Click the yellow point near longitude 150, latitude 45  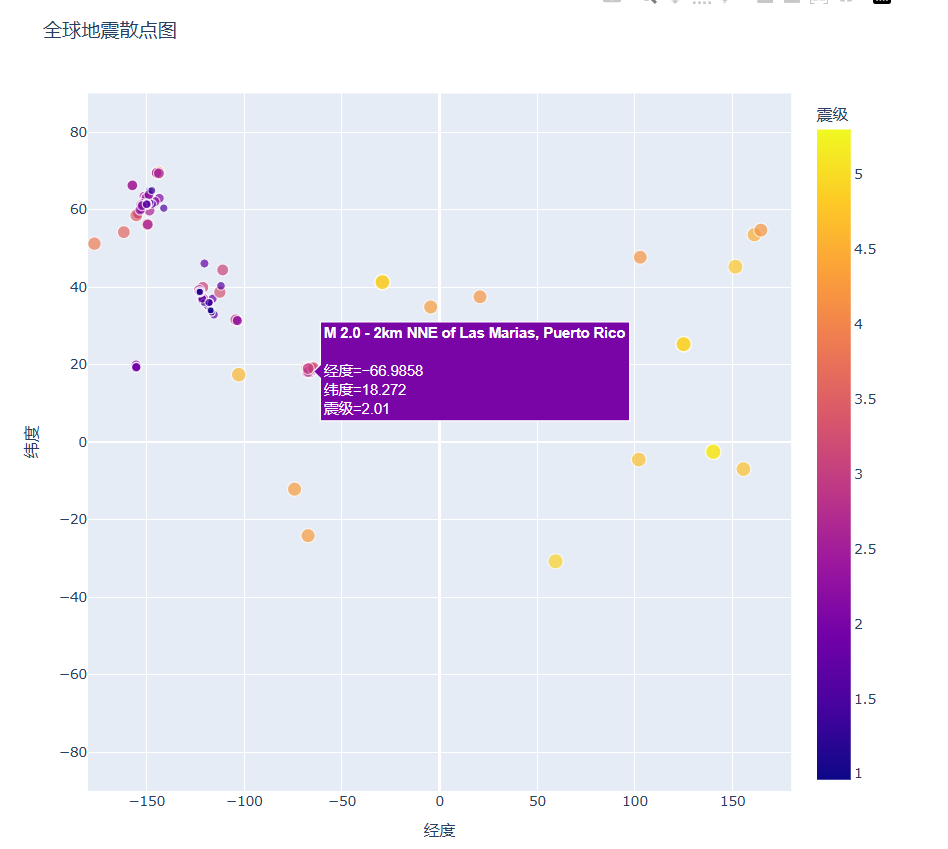[735, 267]
